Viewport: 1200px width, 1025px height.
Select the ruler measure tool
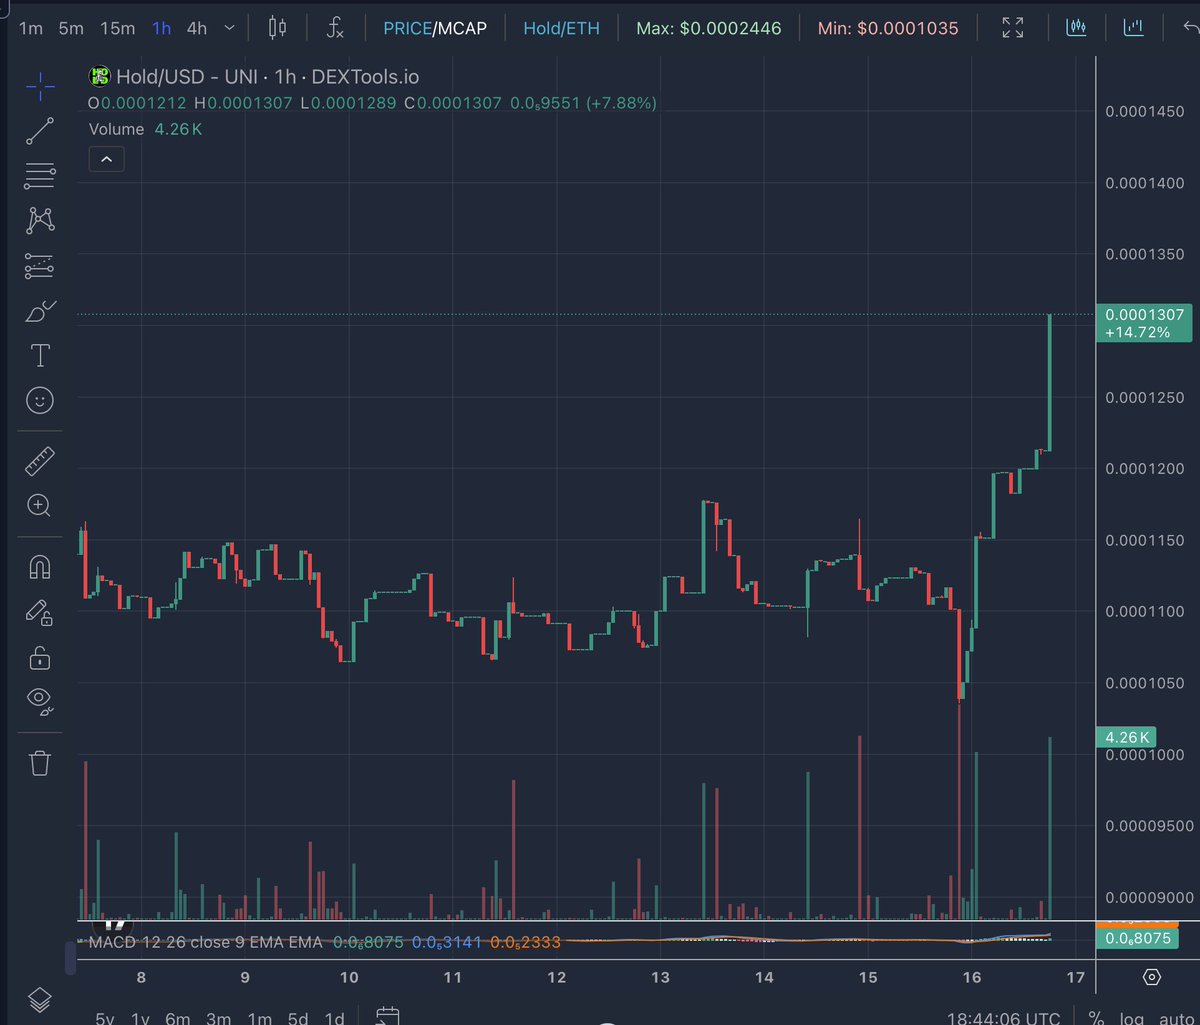pyautogui.click(x=40, y=461)
